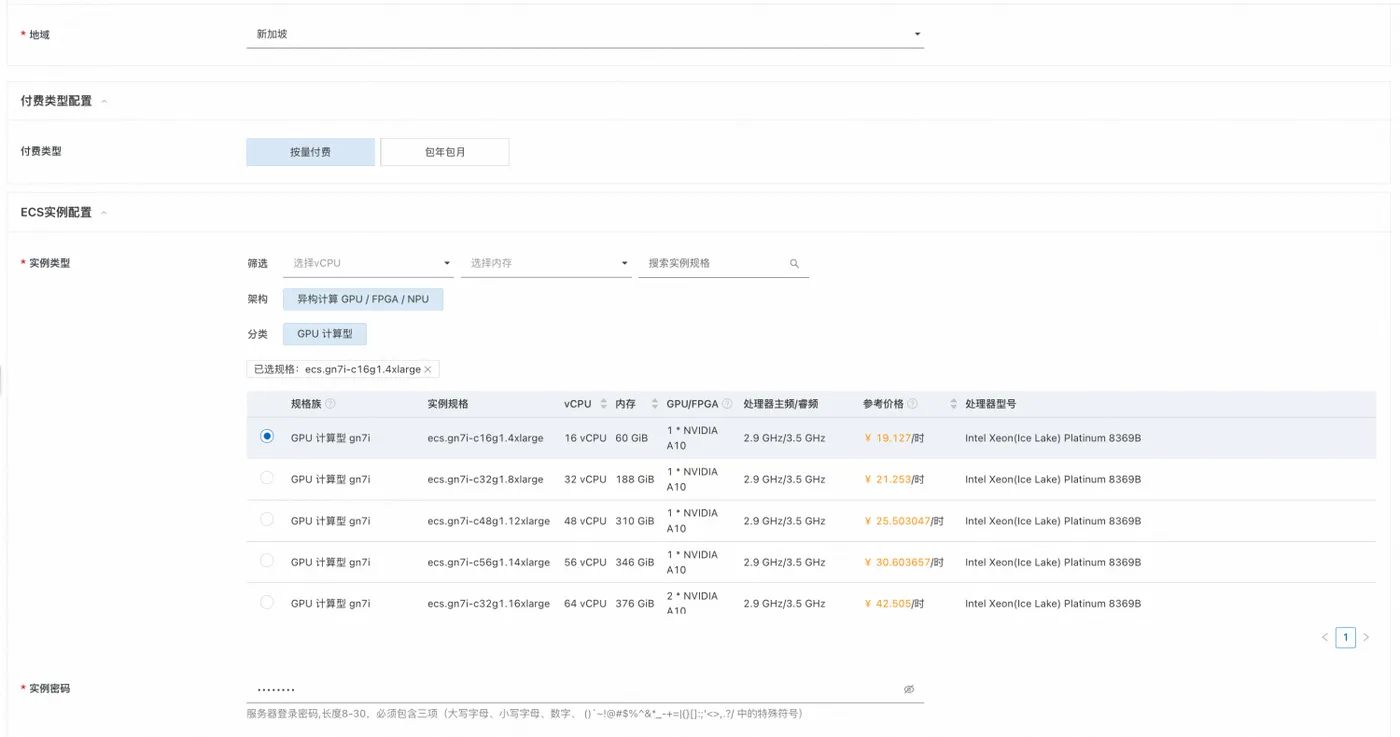Click help icon beside 参考价格 header
This screenshot has width=1400, height=737.
coord(912,404)
